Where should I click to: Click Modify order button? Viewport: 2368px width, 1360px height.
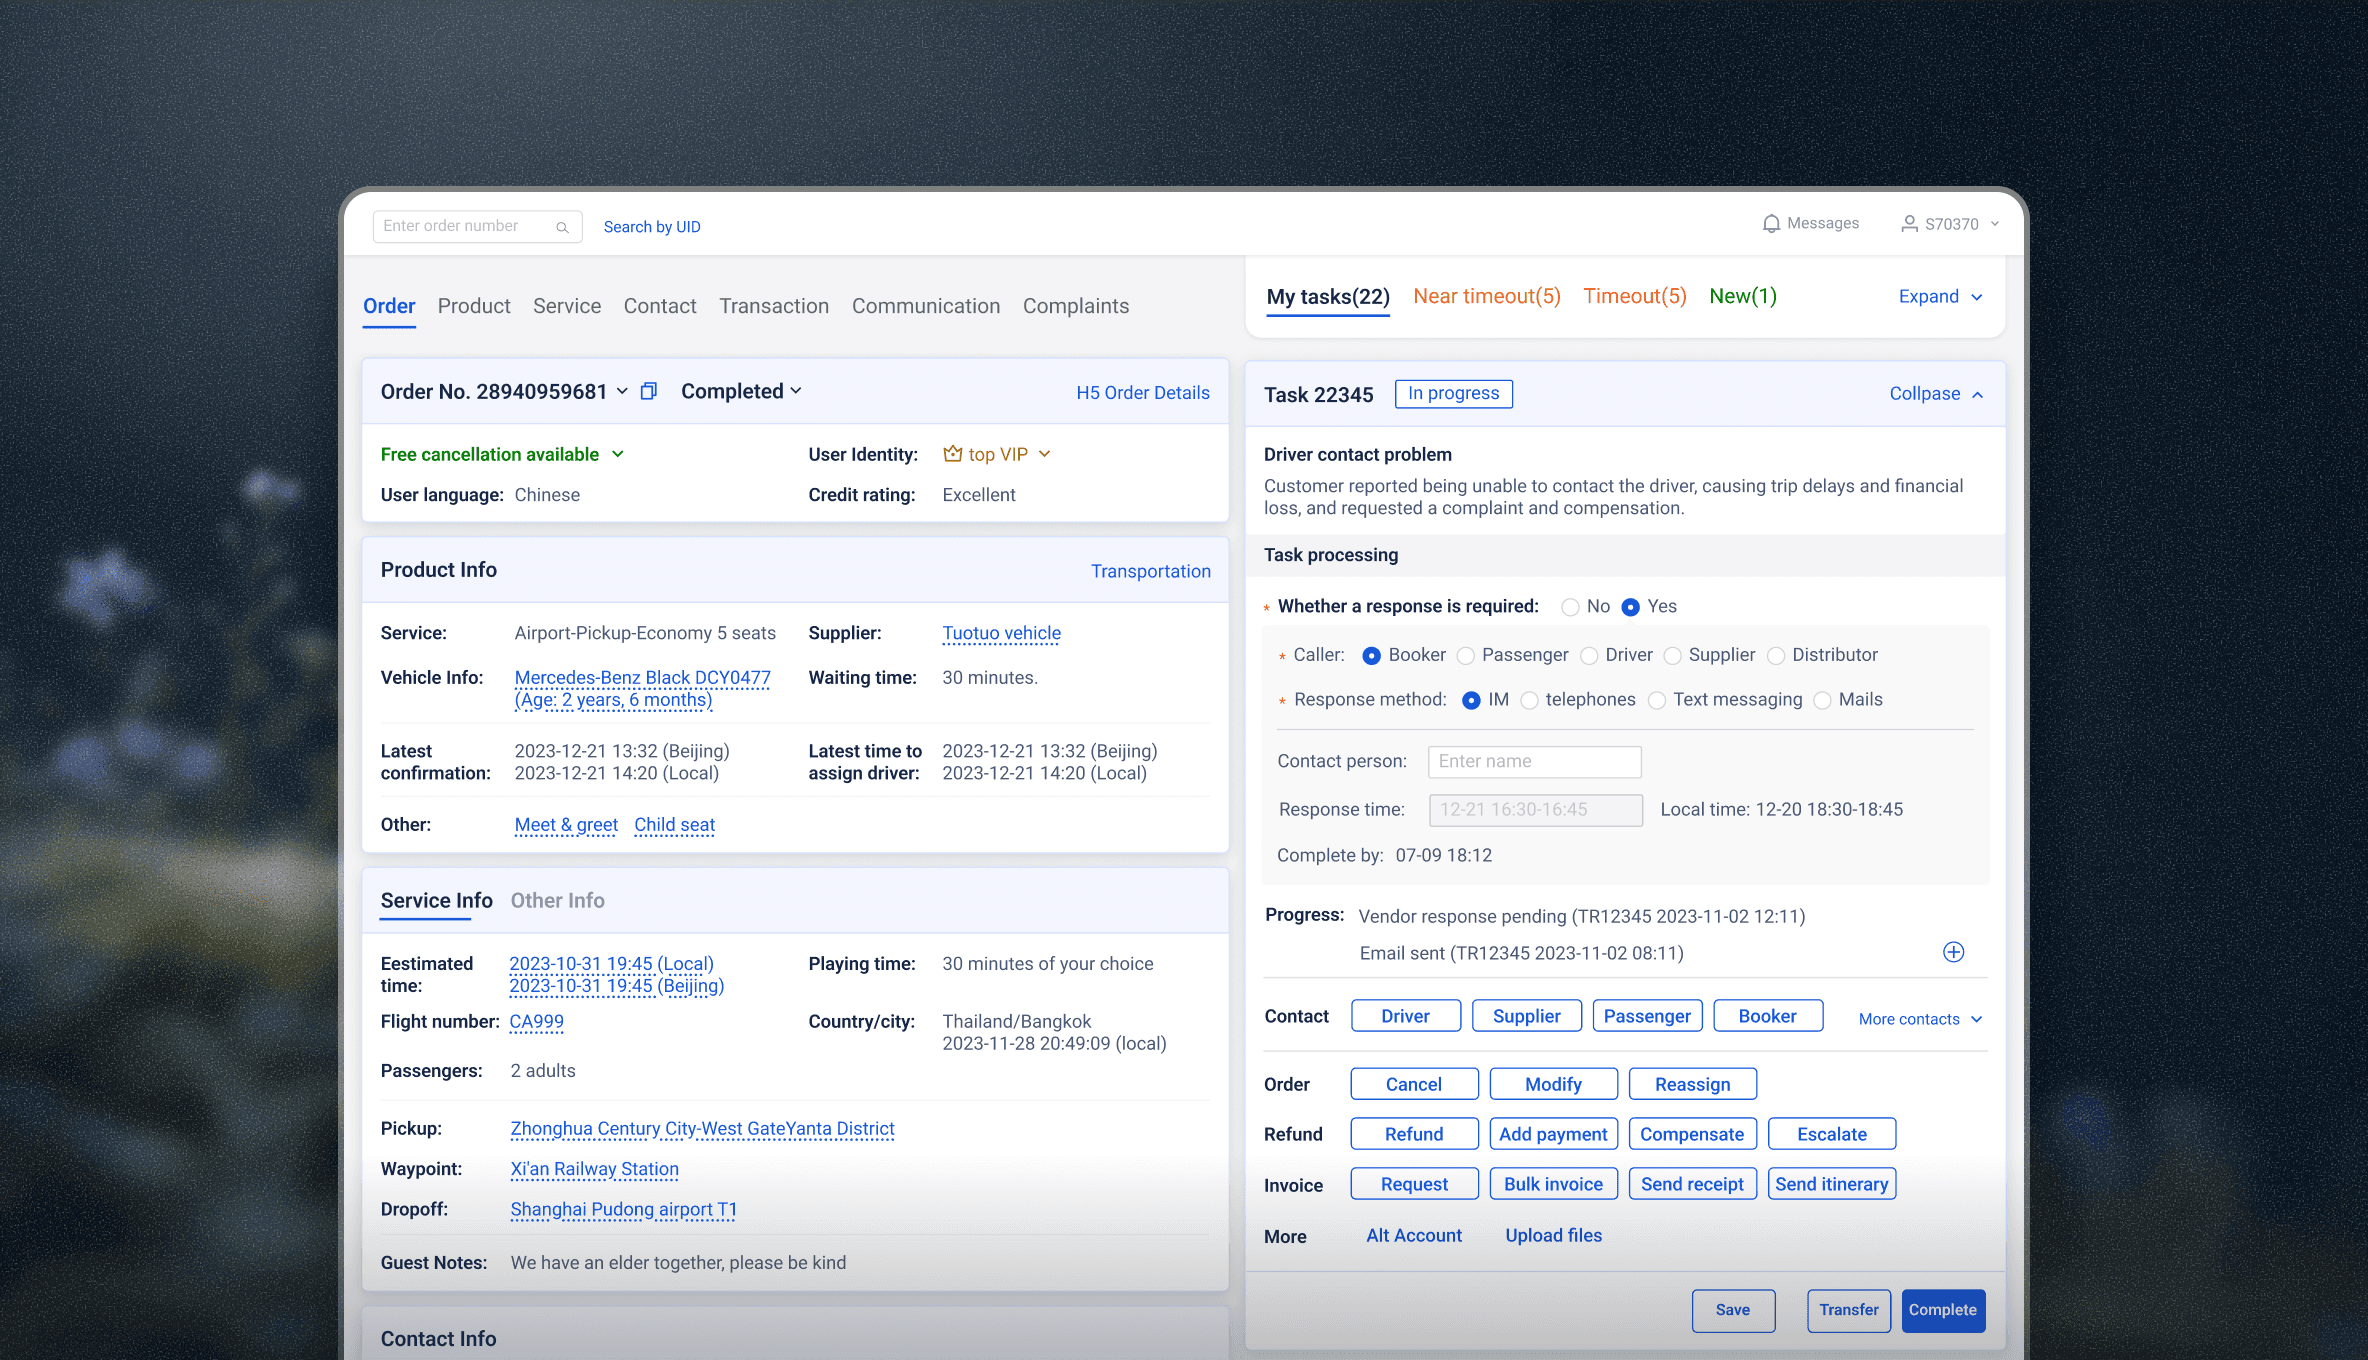pyautogui.click(x=1553, y=1085)
